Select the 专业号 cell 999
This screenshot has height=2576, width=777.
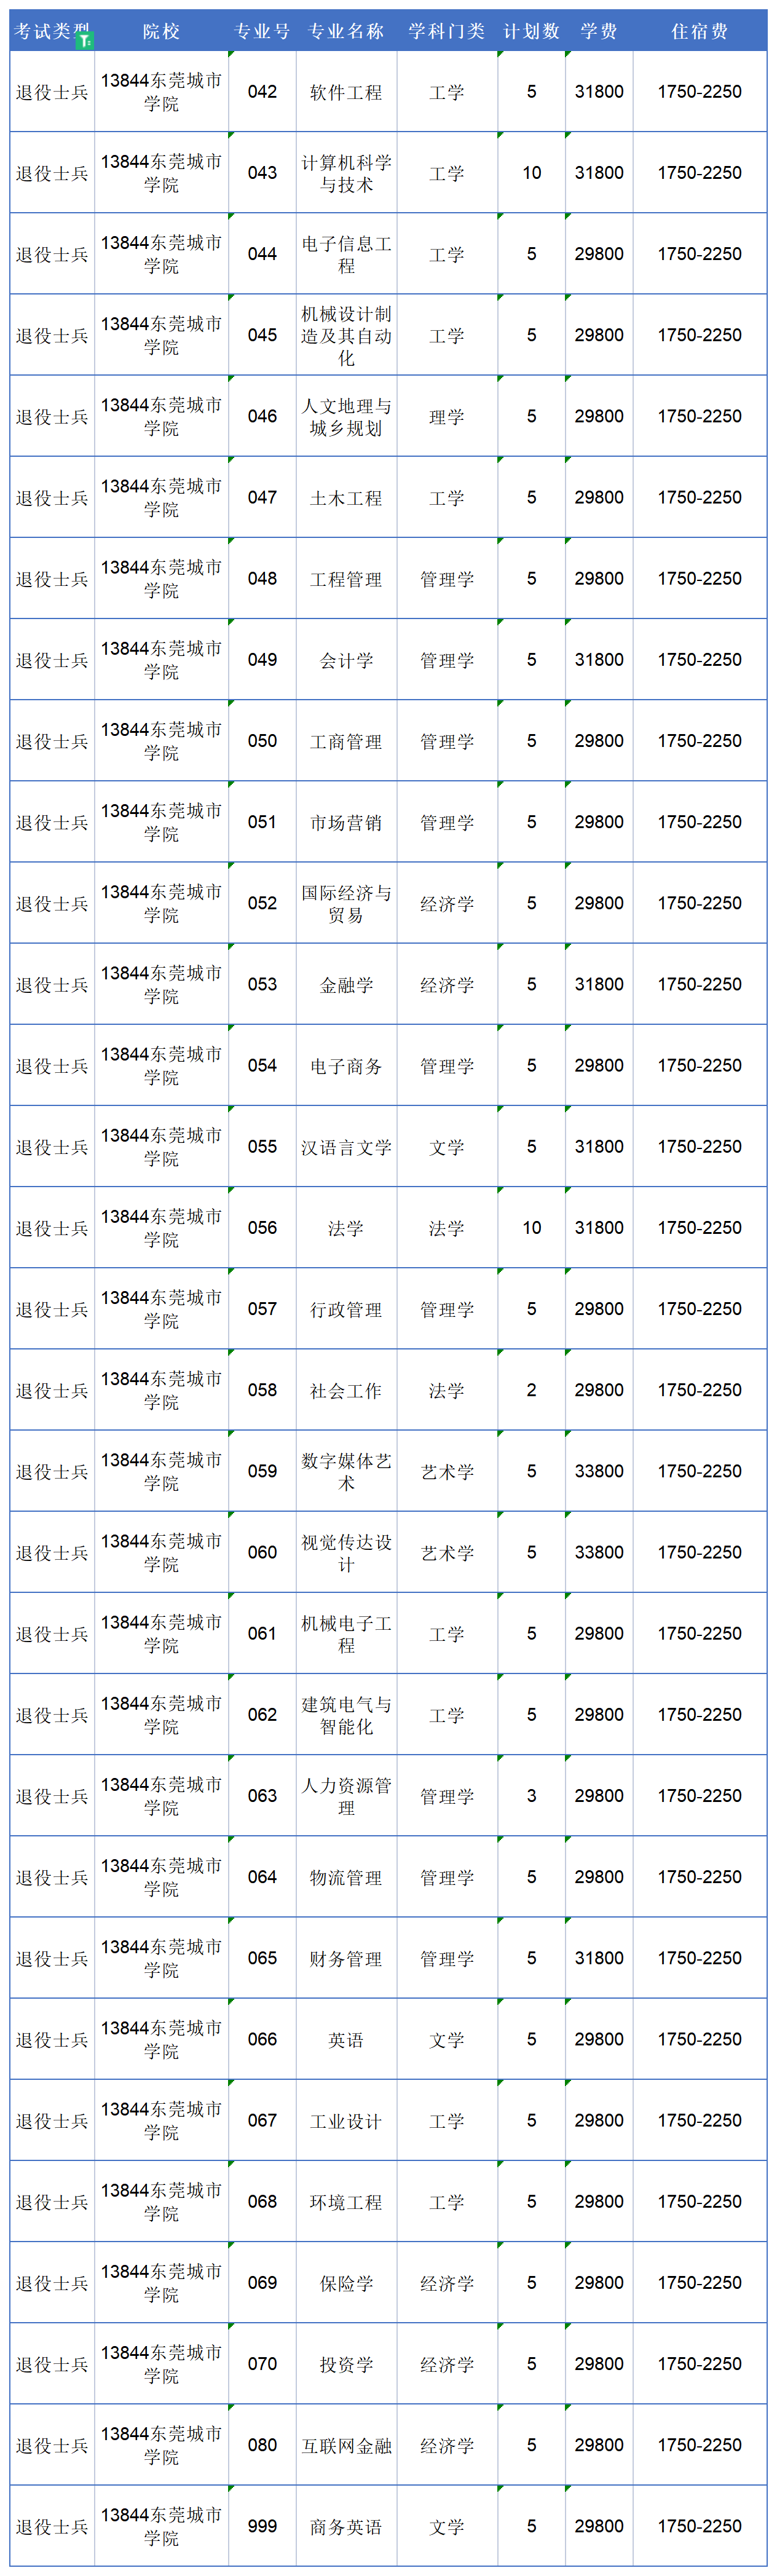tap(262, 2526)
